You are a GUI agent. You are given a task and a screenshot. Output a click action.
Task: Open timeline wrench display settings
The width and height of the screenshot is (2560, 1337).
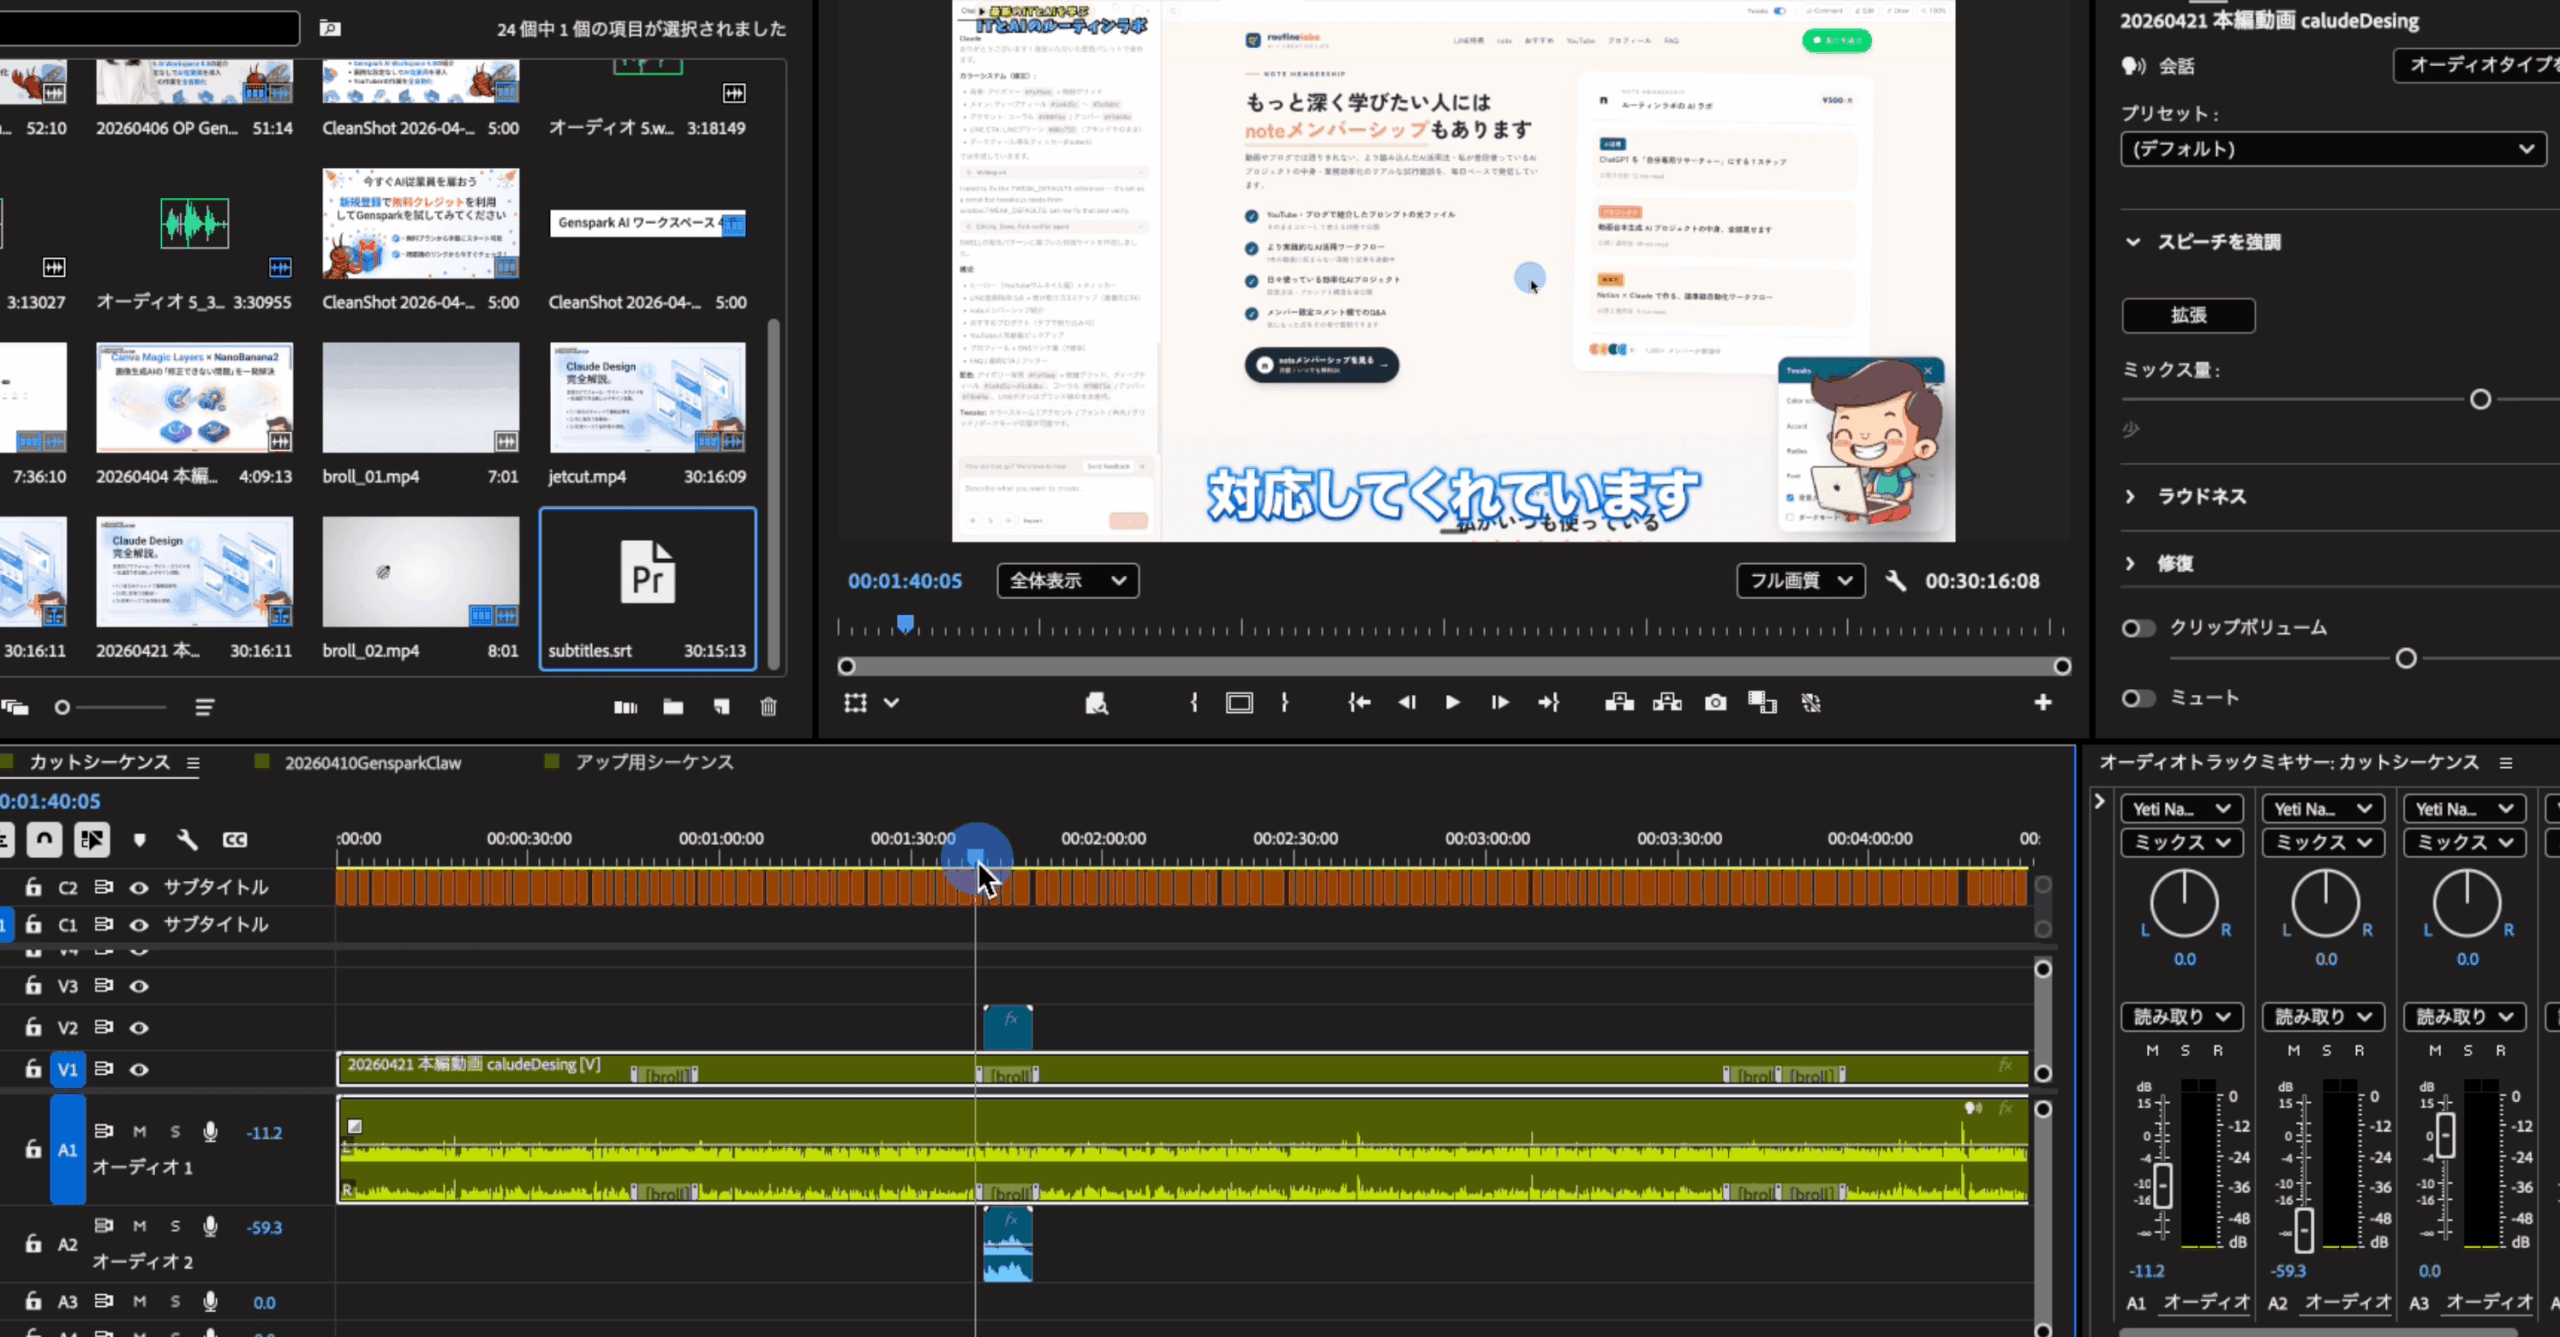coord(187,839)
